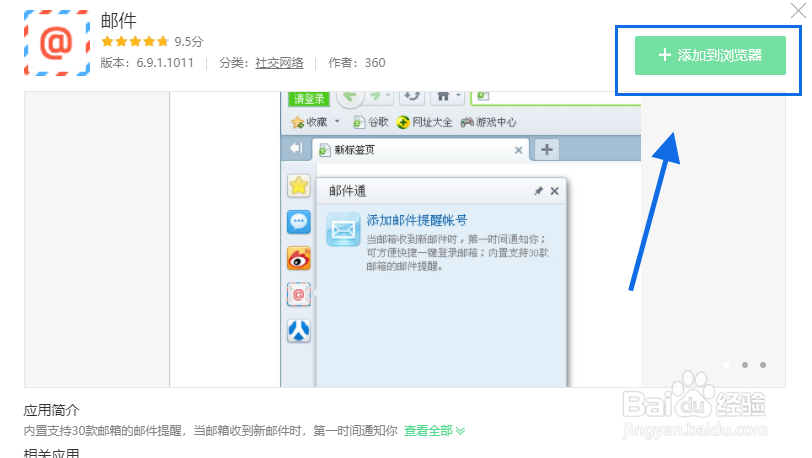Close the 邮件通 panel
Screen dimensions: 812x458
click(555, 191)
